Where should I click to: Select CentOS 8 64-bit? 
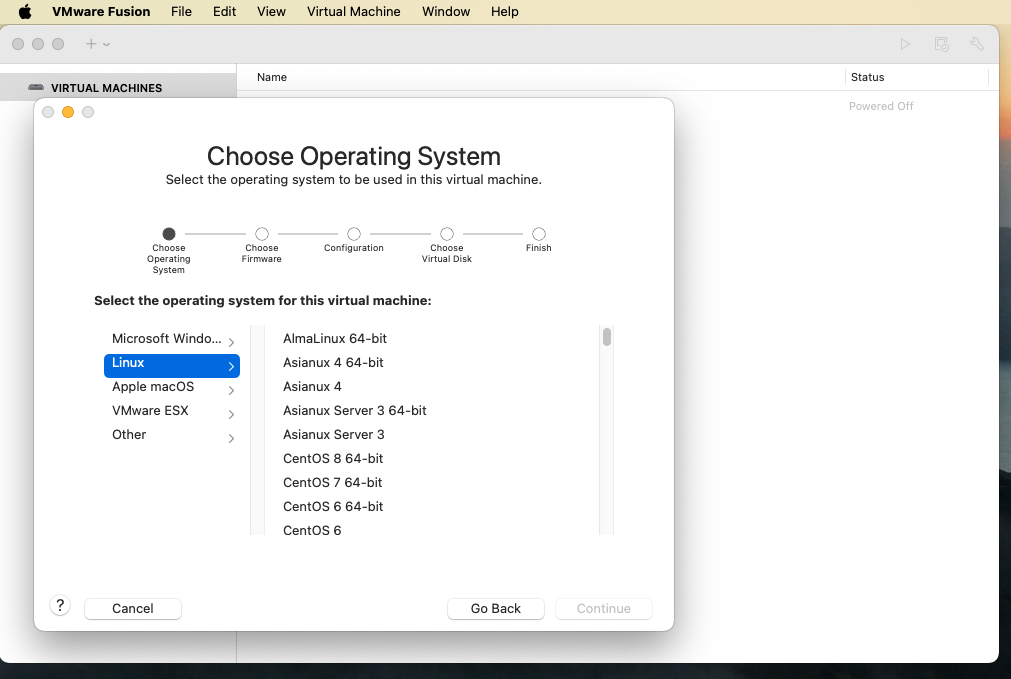point(333,458)
